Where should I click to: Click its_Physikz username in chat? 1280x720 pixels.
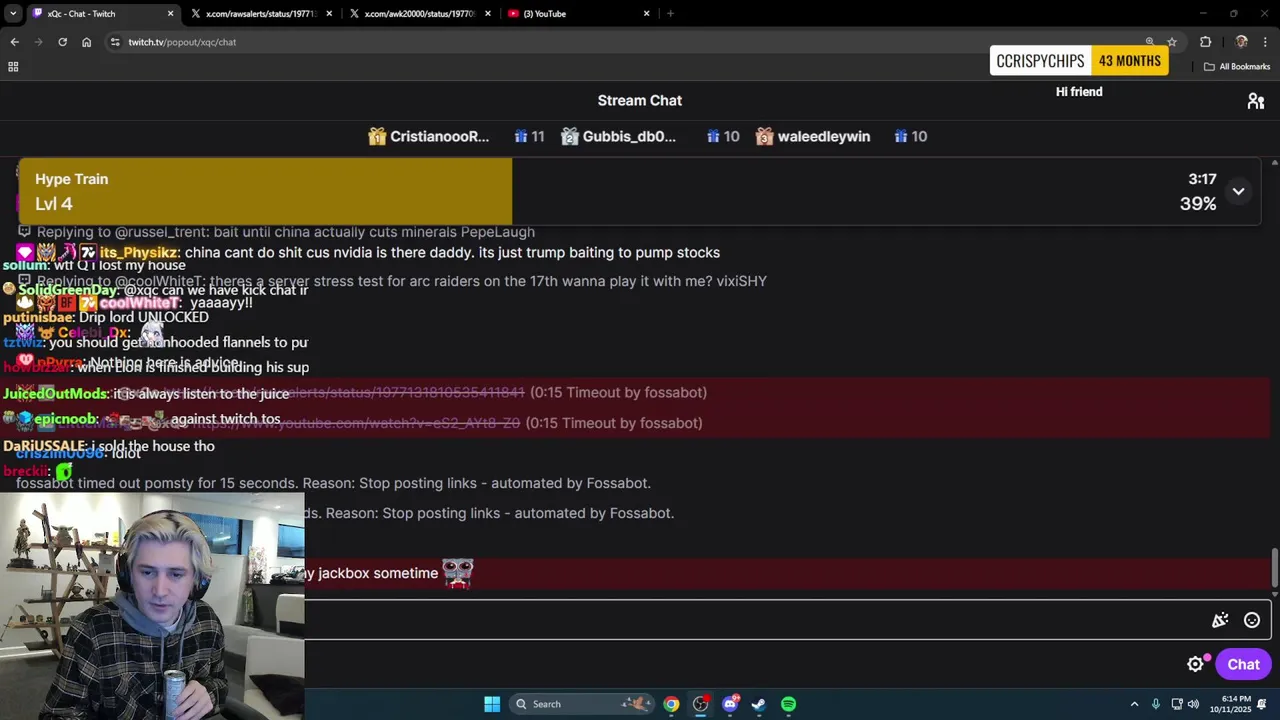pyautogui.click(x=139, y=253)
